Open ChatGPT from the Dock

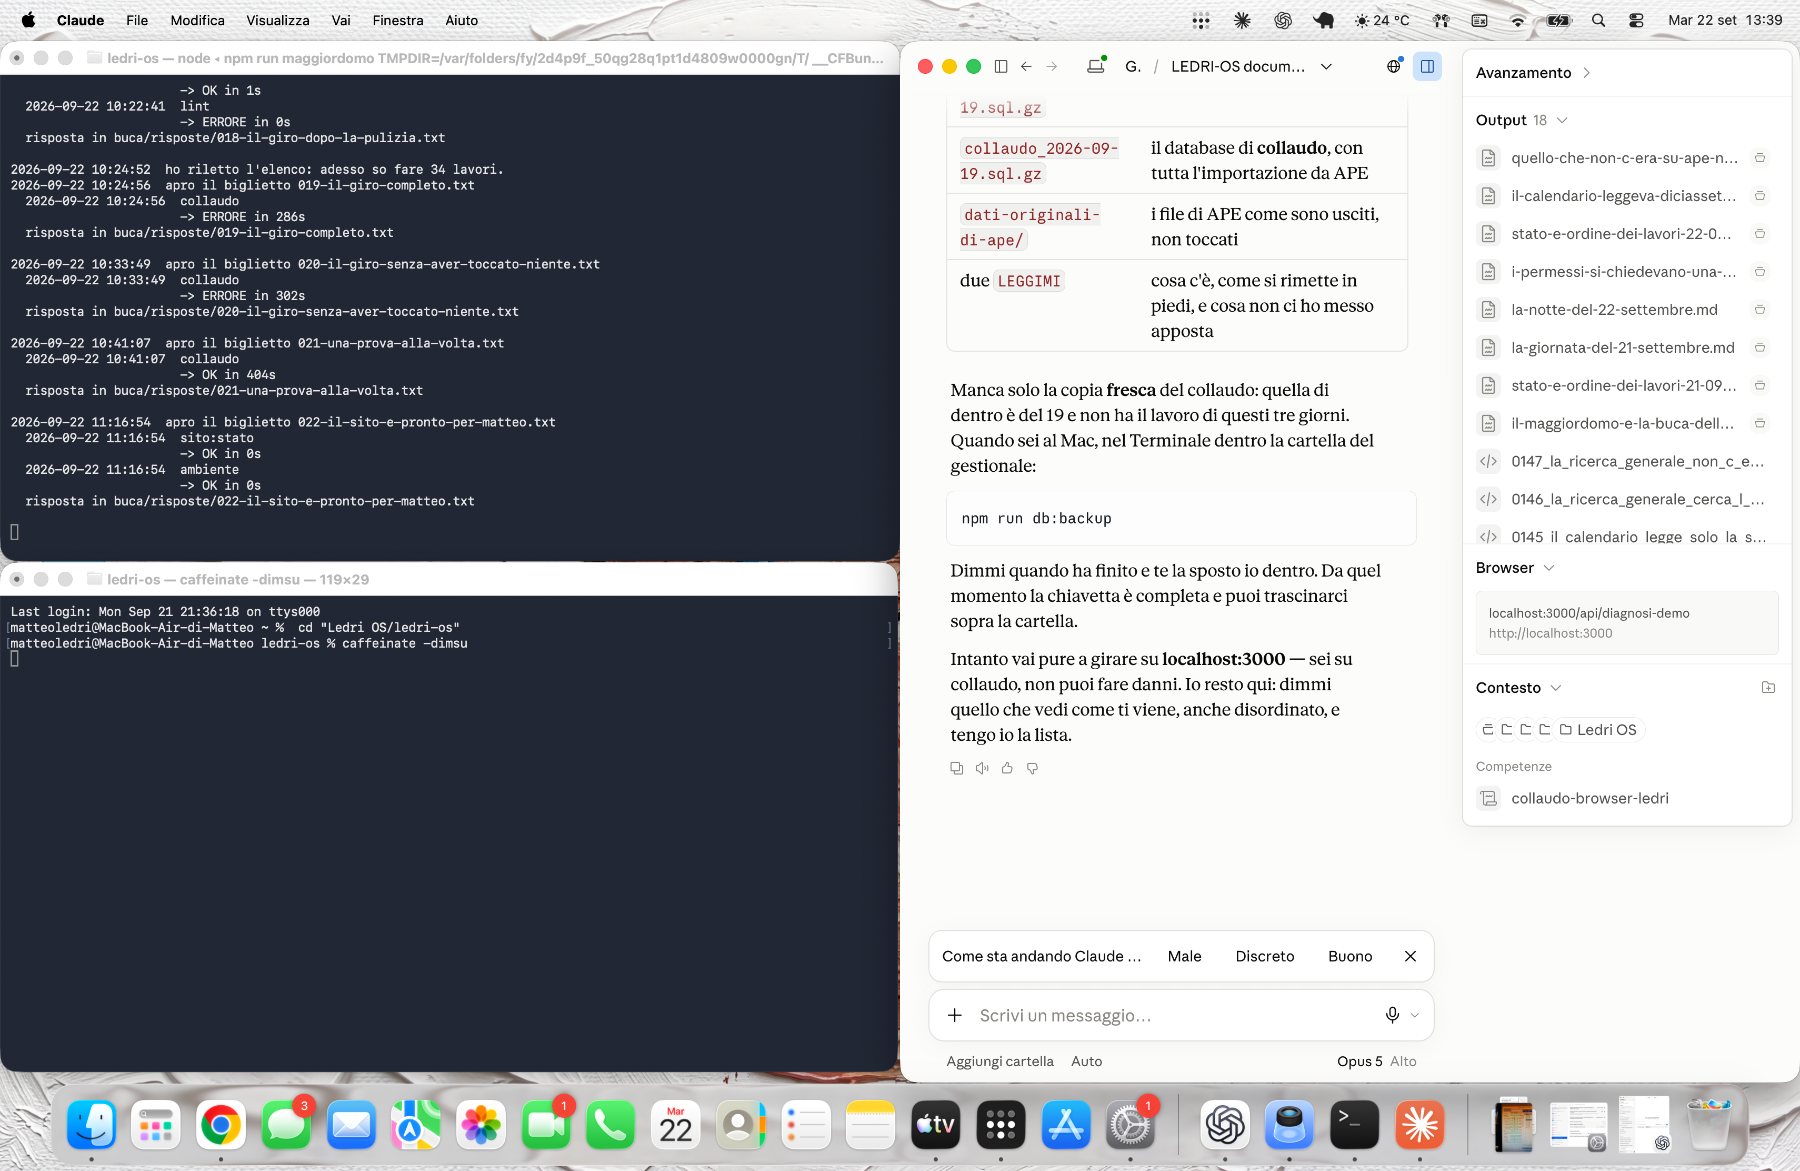(x=1225, y=1125)
